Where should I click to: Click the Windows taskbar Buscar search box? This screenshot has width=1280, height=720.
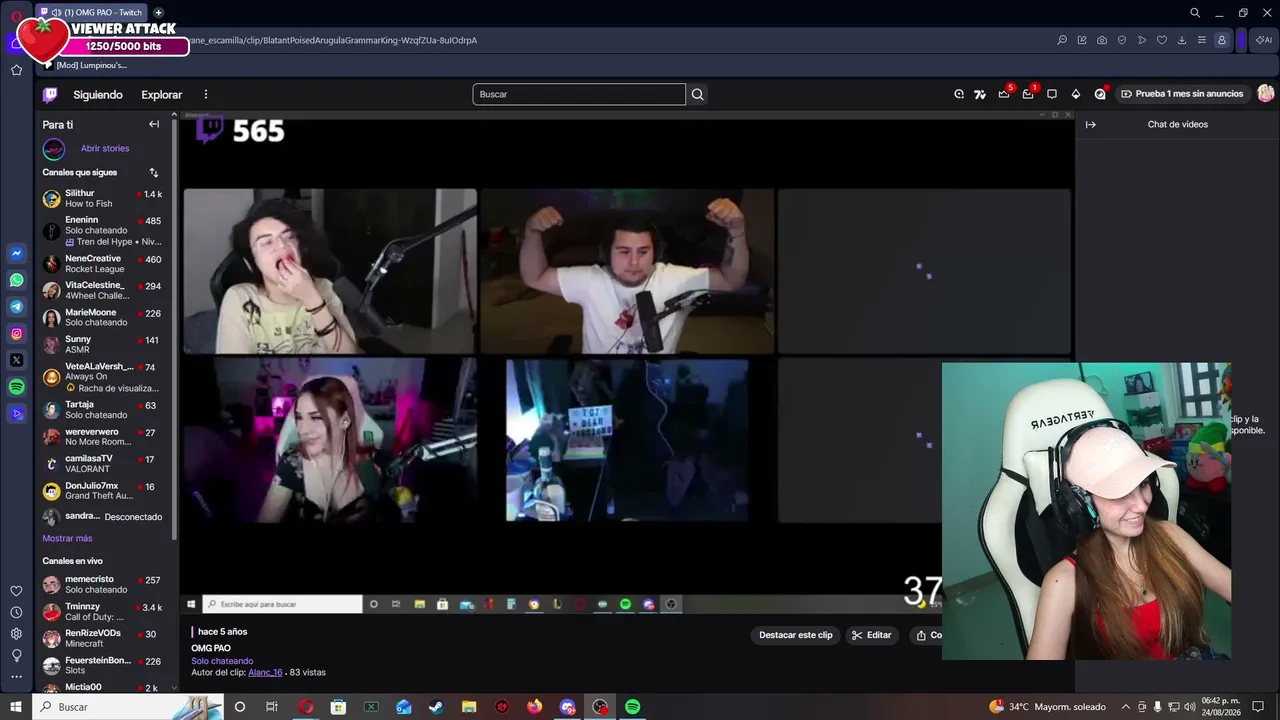pyautogui.click(x=128, y=707)
